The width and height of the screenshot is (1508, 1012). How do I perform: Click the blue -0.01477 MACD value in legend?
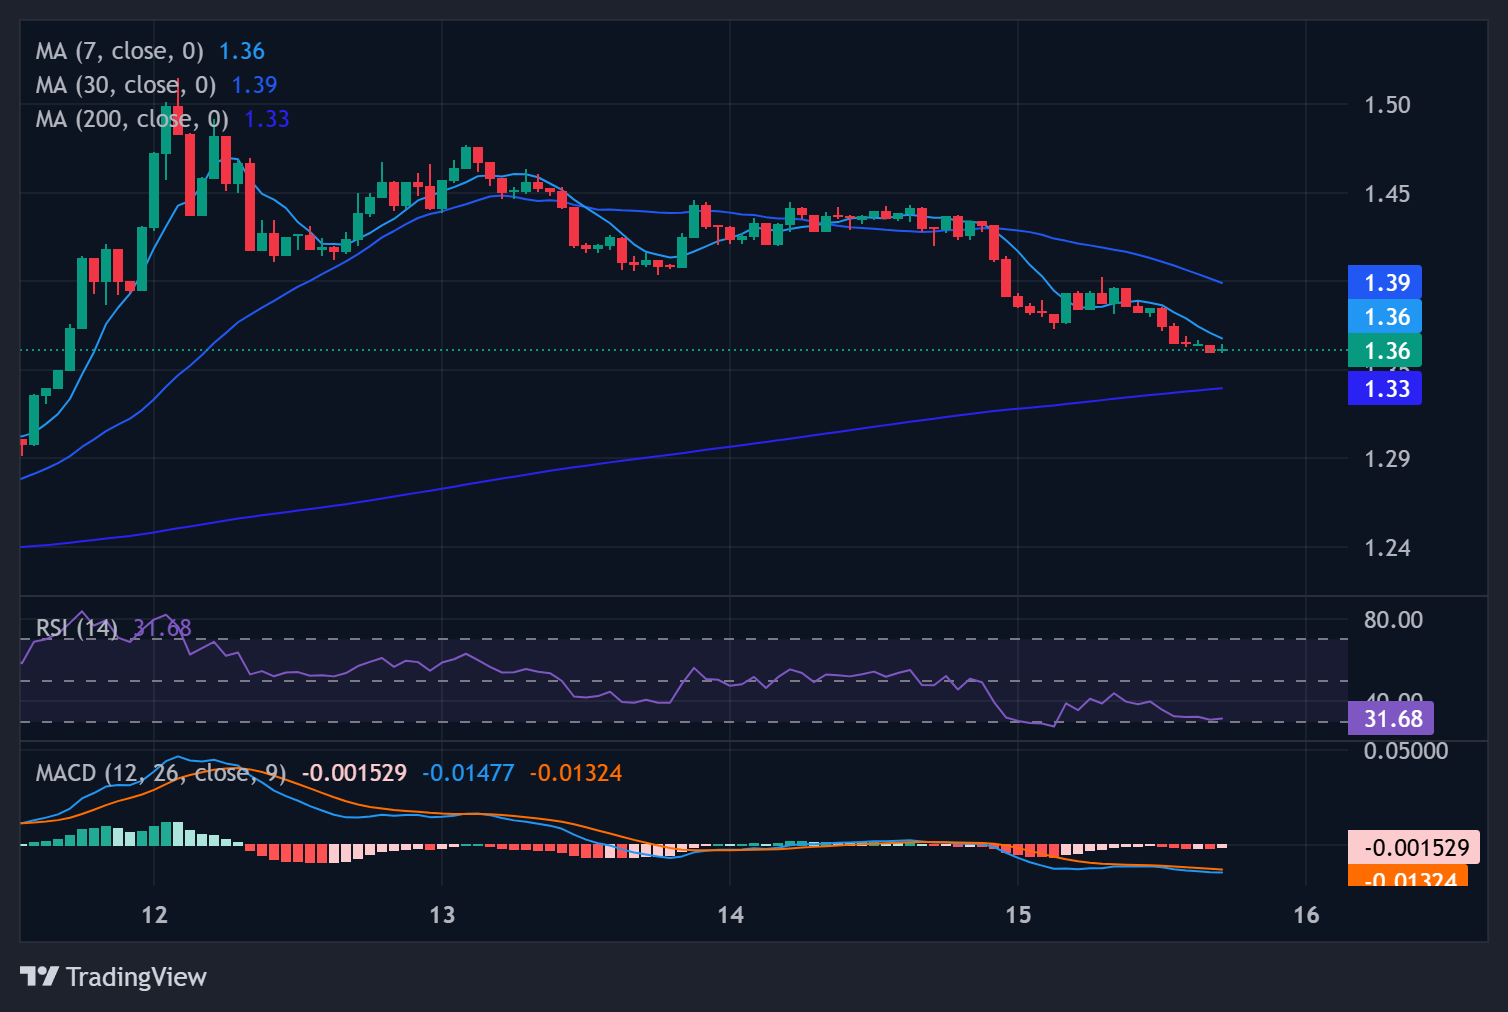467,773
